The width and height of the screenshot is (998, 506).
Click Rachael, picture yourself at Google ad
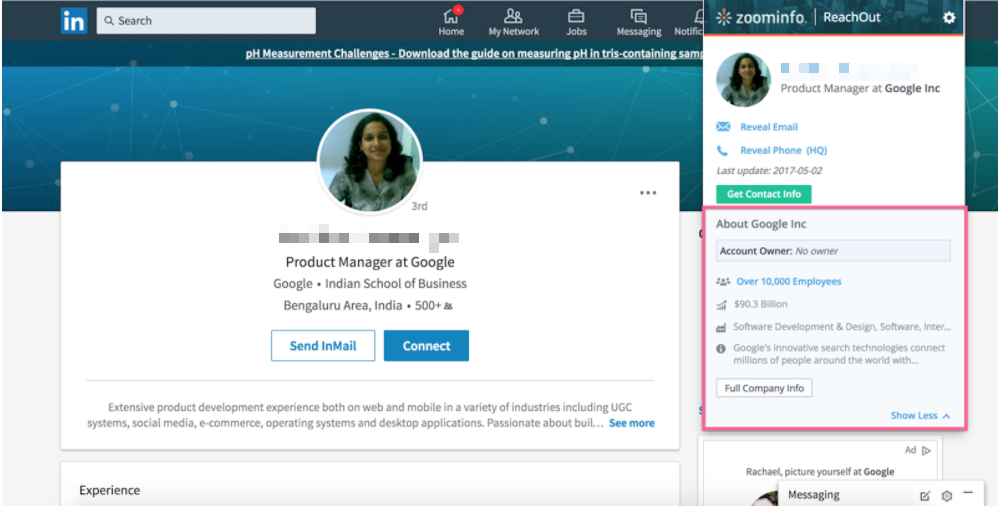click(820, 472)
